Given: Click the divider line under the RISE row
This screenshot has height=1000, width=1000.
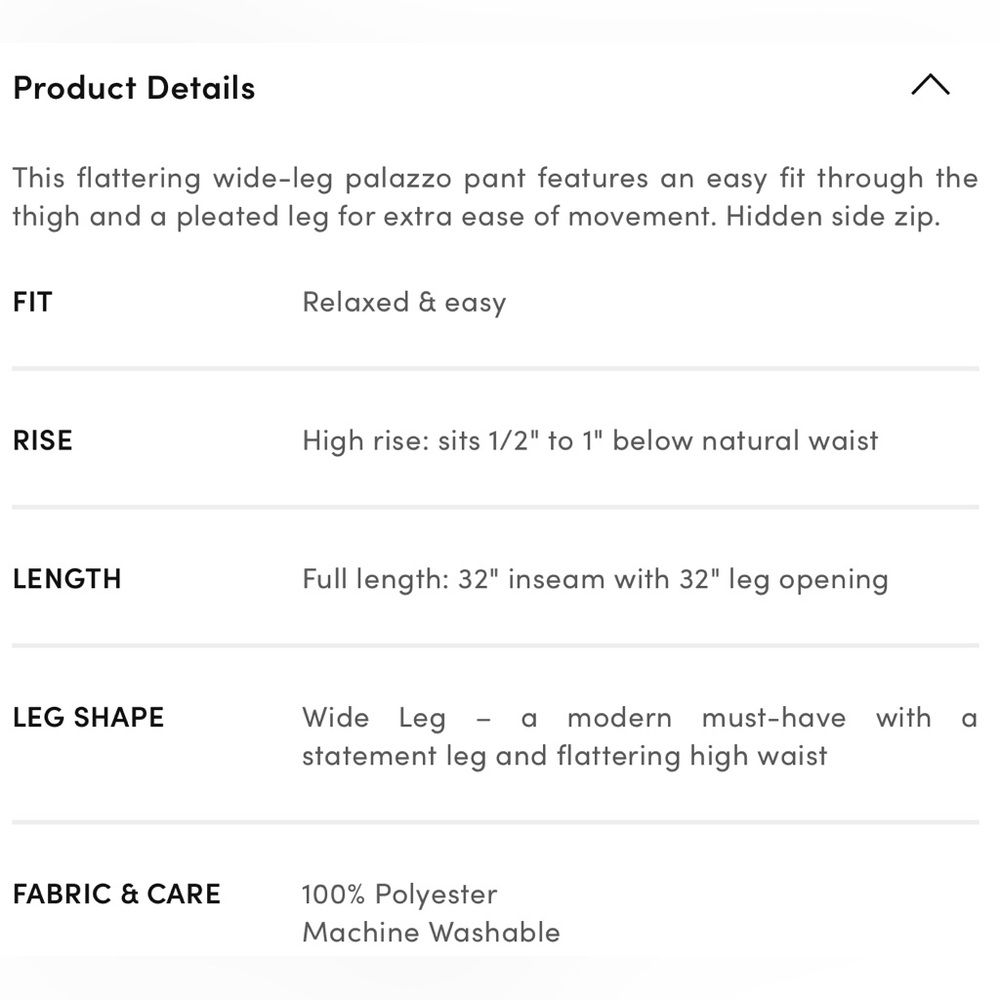Looking at the screenshot, I should coord(496,507).
